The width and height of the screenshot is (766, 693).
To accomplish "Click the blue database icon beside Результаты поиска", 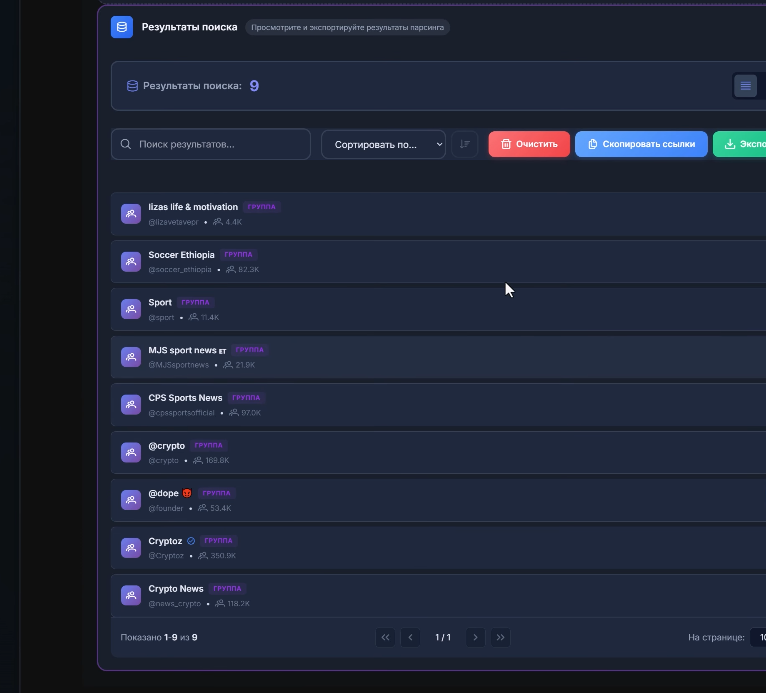I will coord(122,27).
